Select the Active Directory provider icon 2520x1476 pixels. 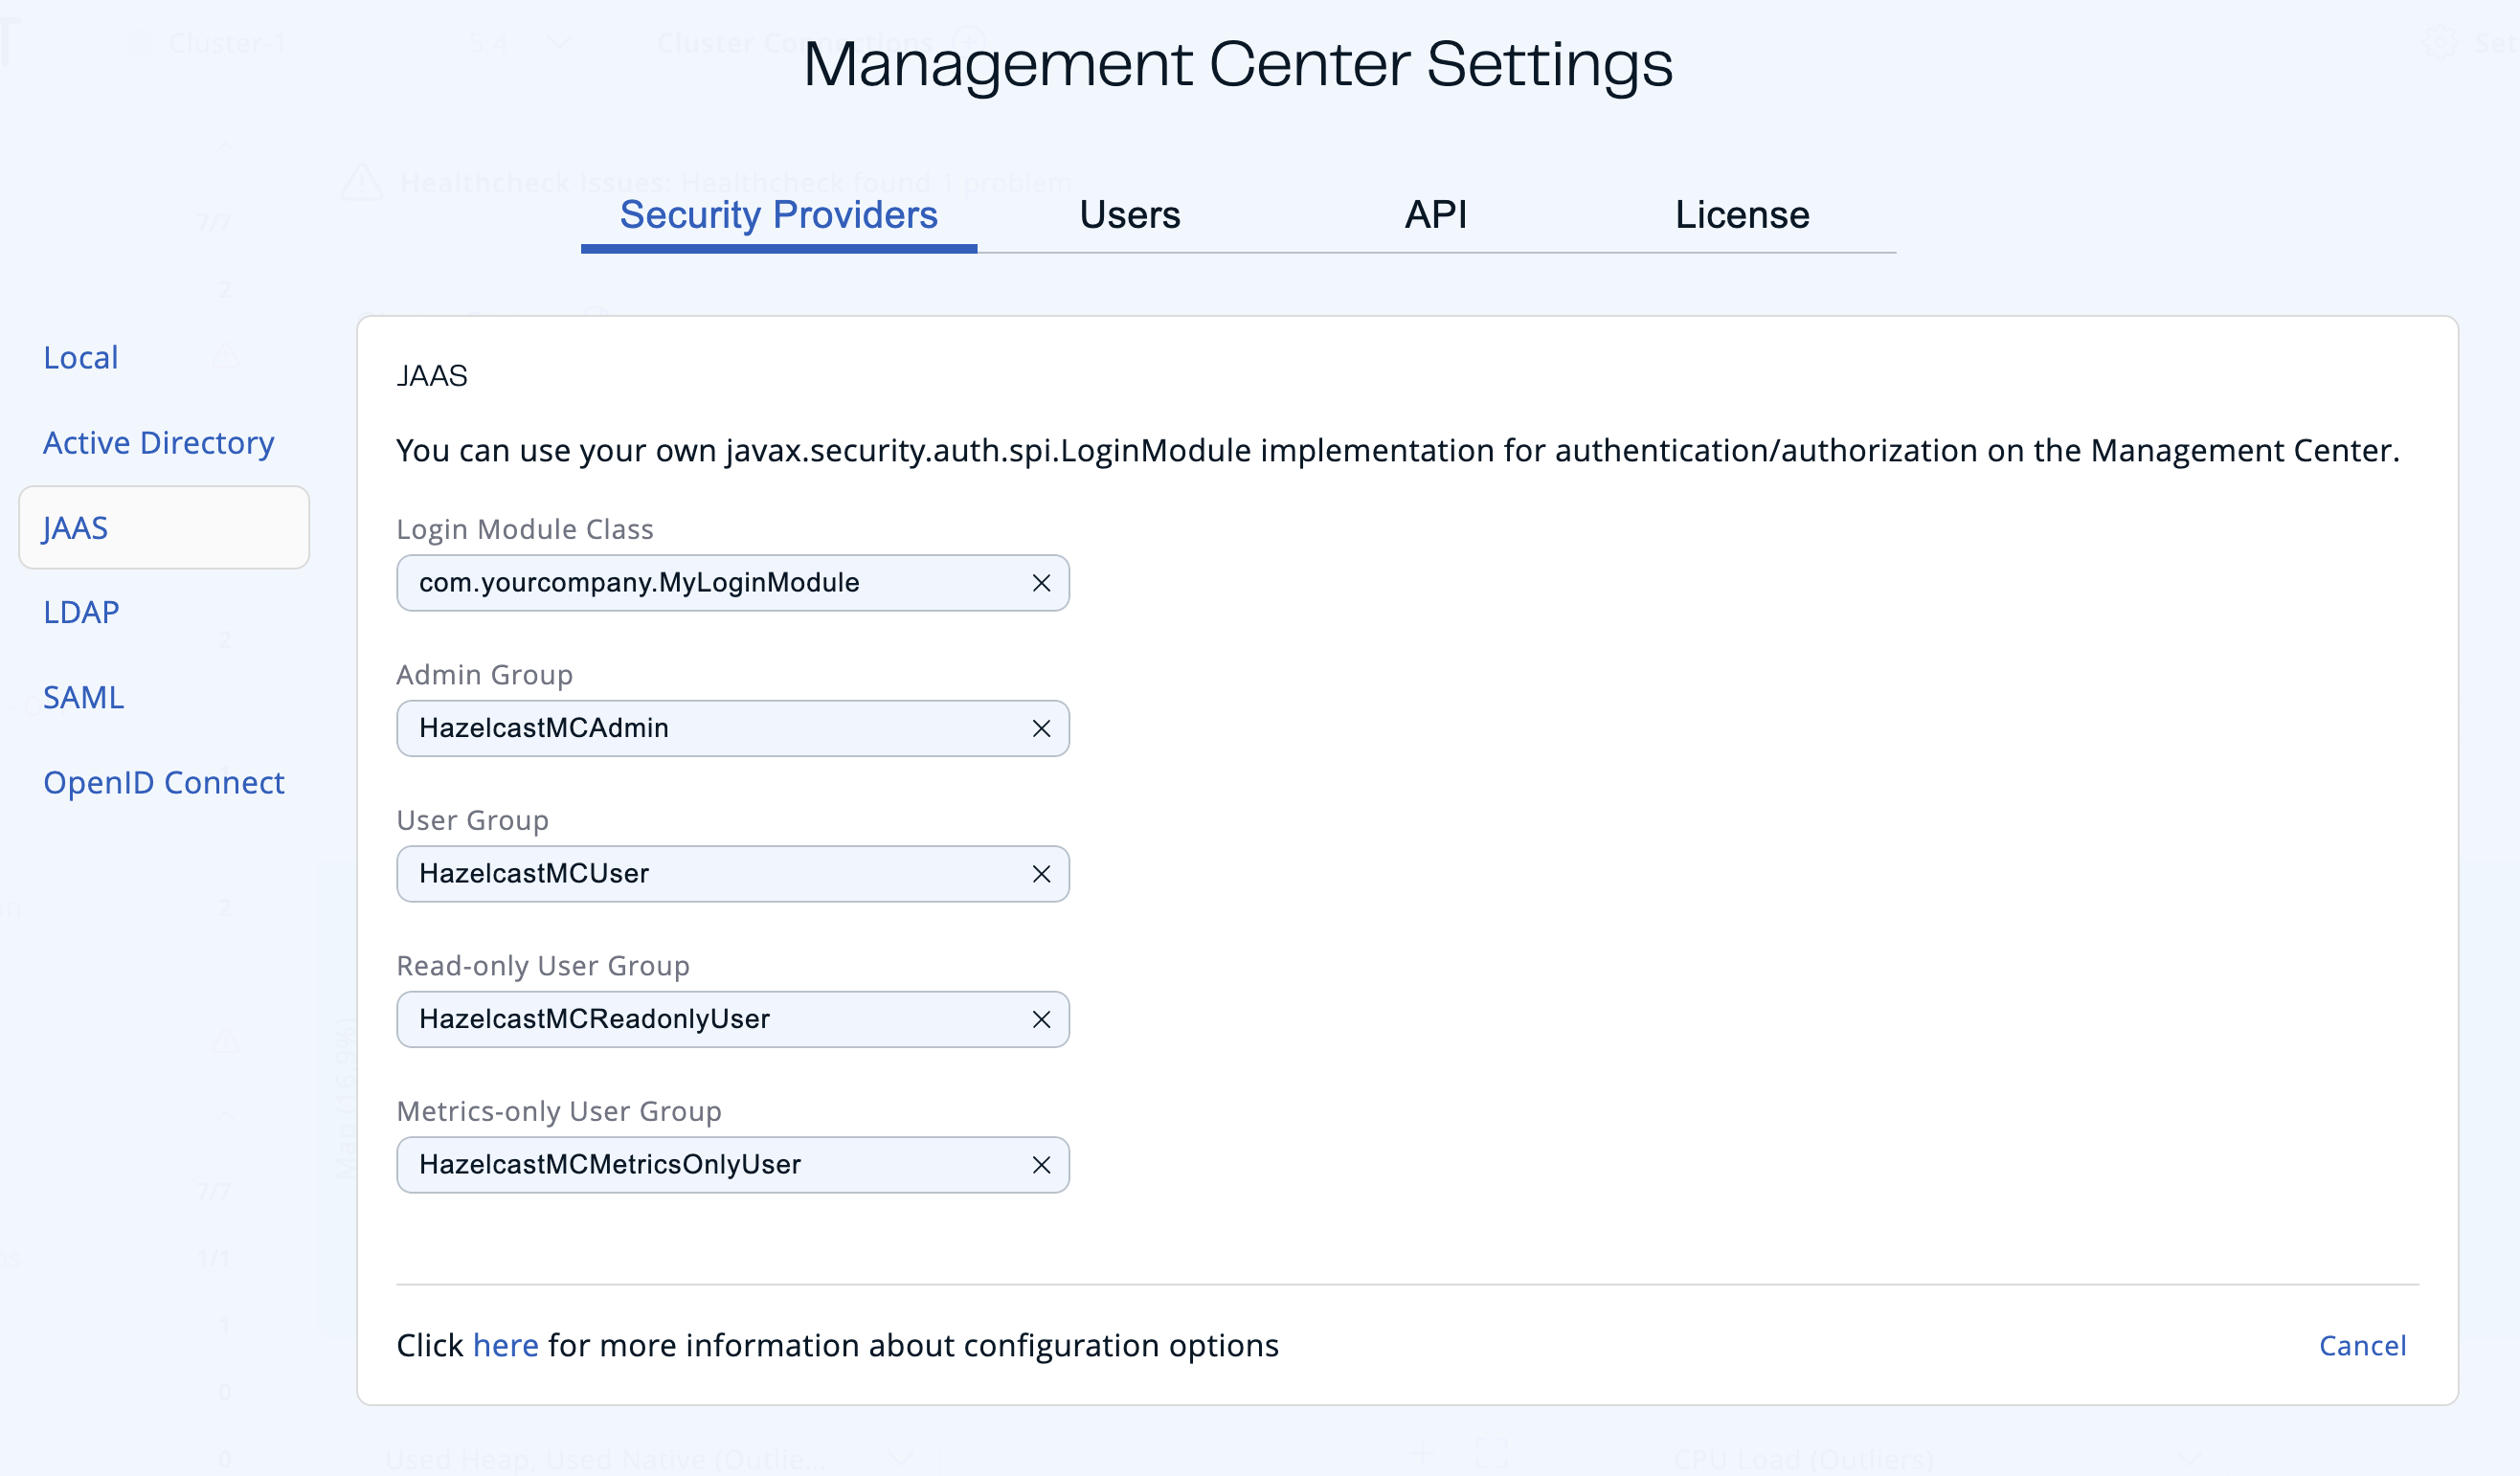(x=158, y=443)
